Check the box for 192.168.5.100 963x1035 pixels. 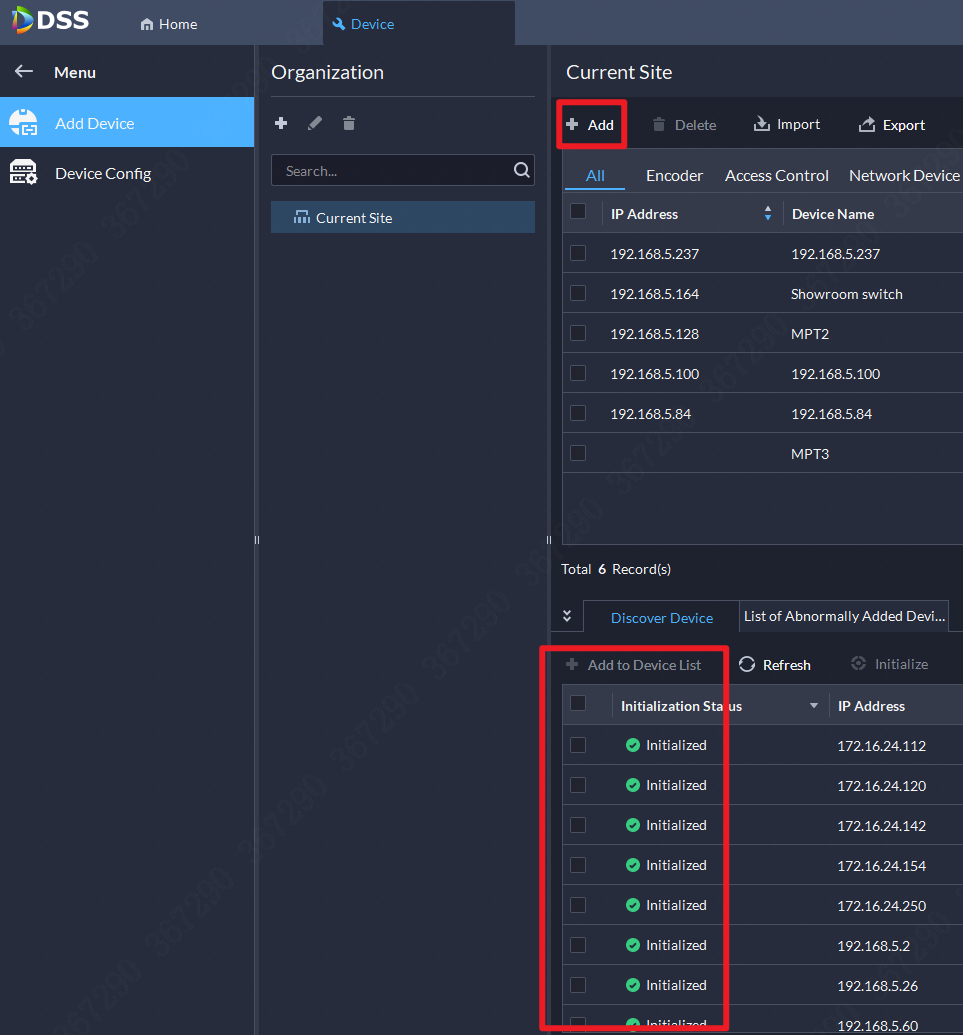tap(578, 373)
